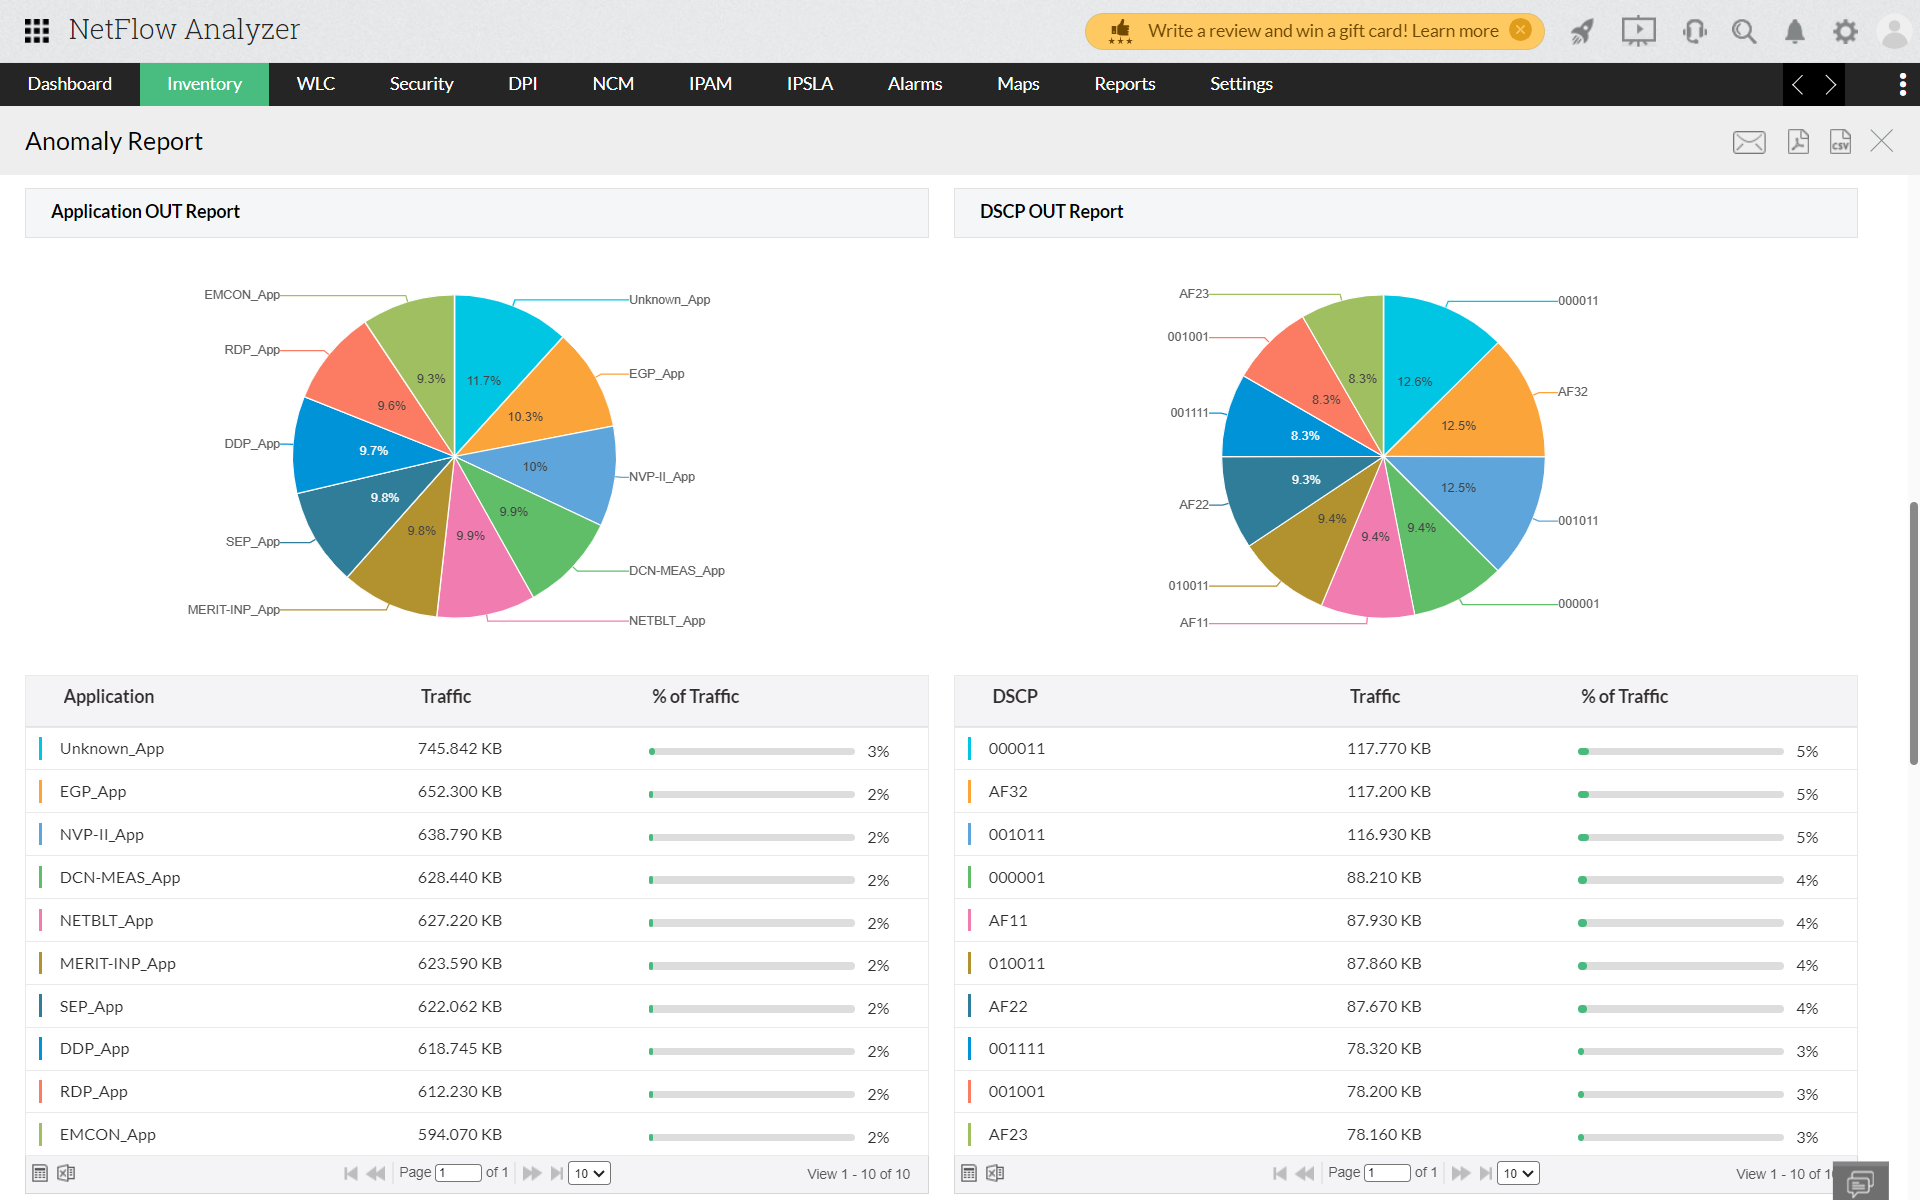The image size is (1920, 1200).
Task: Export the report as CSV
Action: point(1840,142)
